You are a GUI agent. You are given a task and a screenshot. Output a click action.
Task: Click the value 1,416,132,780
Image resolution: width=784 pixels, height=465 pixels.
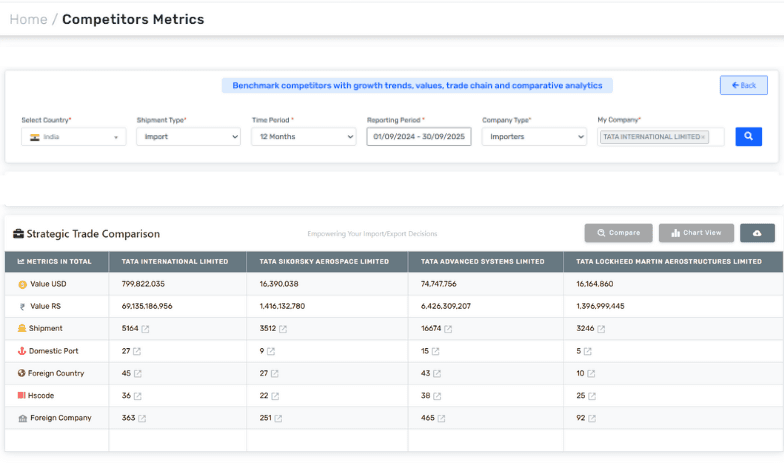pyautogui.click(x=282, y=306)
